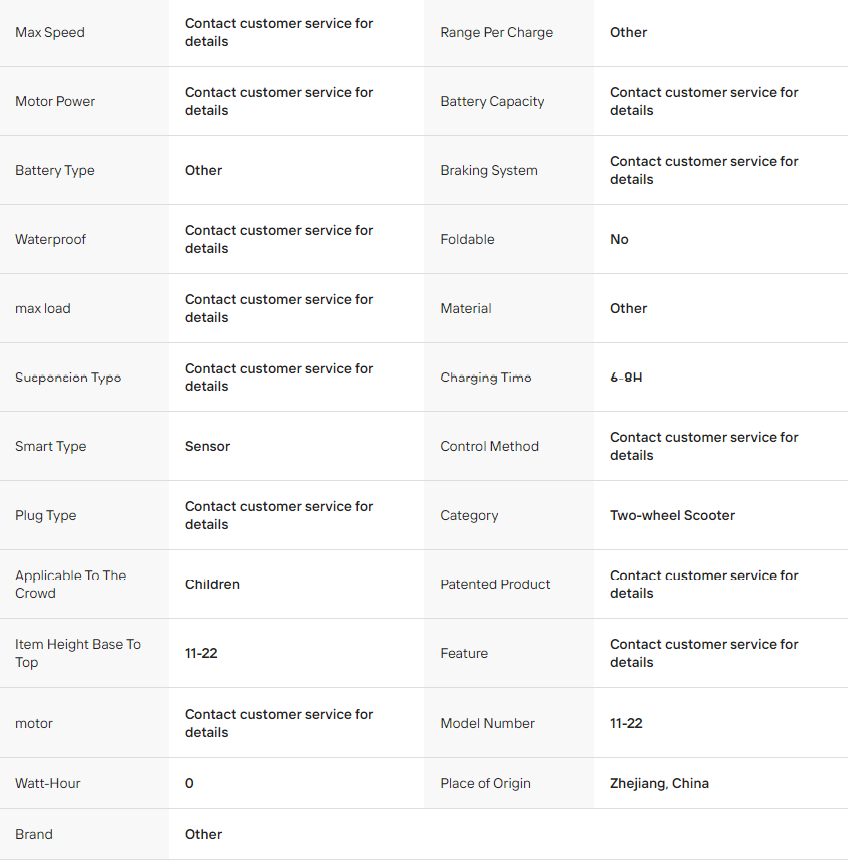This screenshot has width=848, height=862.
Task: Select the Charging Time value 6-8H
Action: [x=626, y=377]
